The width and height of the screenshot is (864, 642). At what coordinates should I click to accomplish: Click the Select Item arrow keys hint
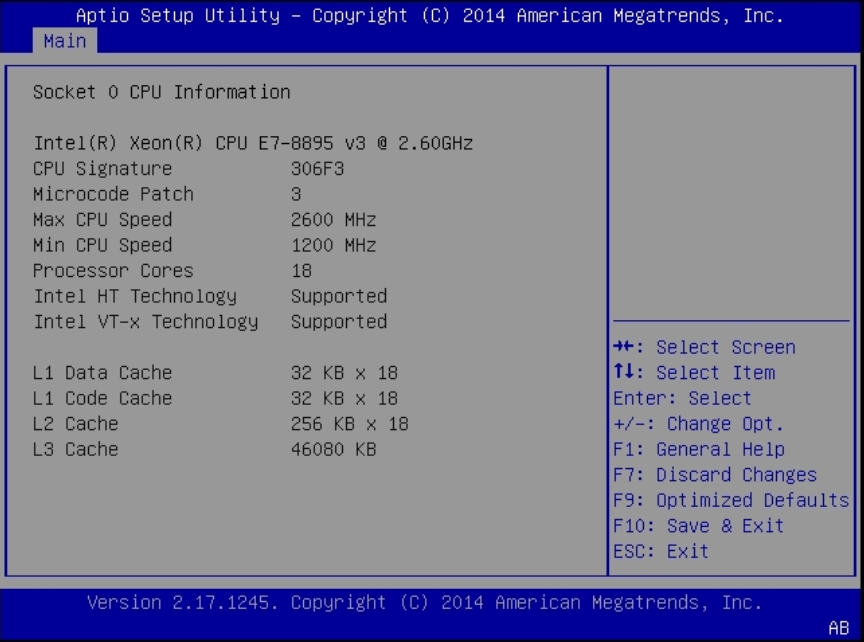(x=694, y=373)
